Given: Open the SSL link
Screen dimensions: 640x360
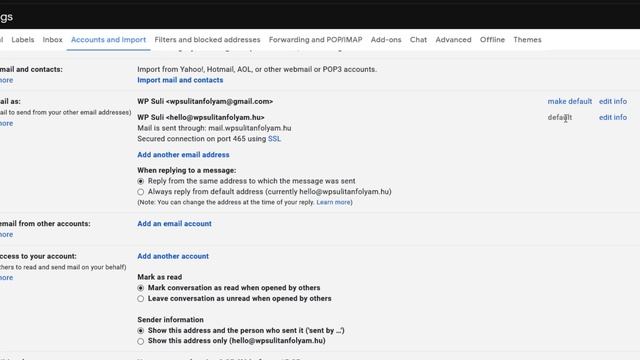Looking at the screenshot, I should point(274,139).
